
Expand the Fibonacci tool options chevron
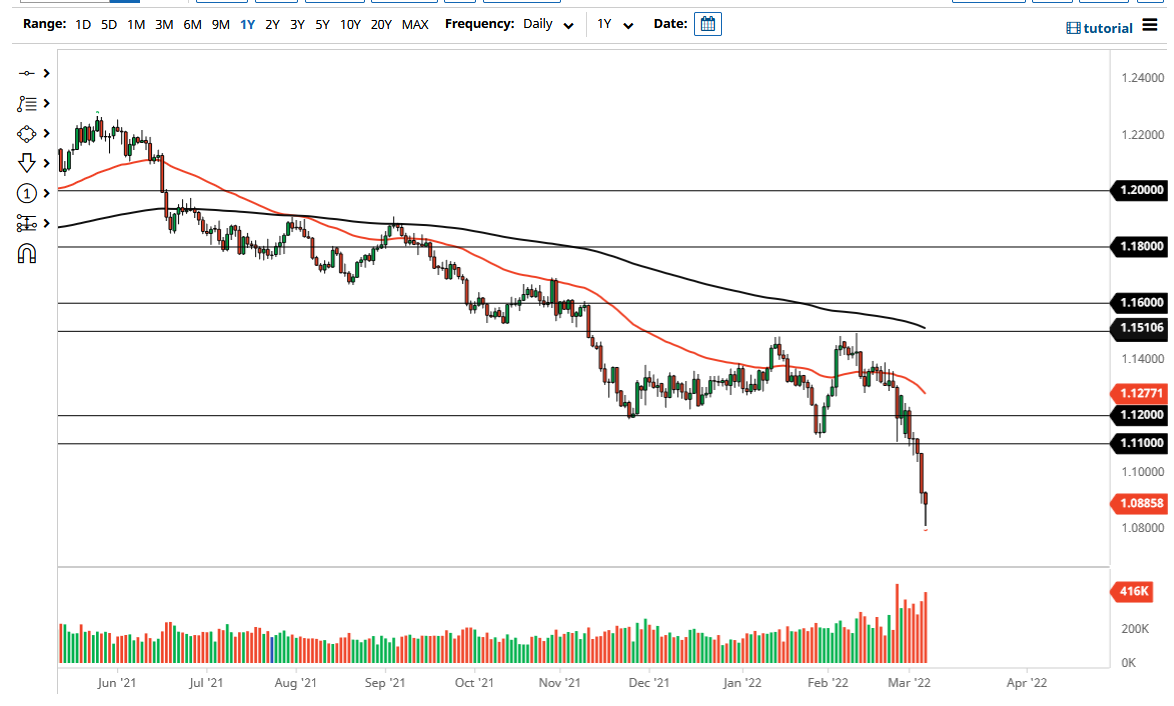coord(45,103)
